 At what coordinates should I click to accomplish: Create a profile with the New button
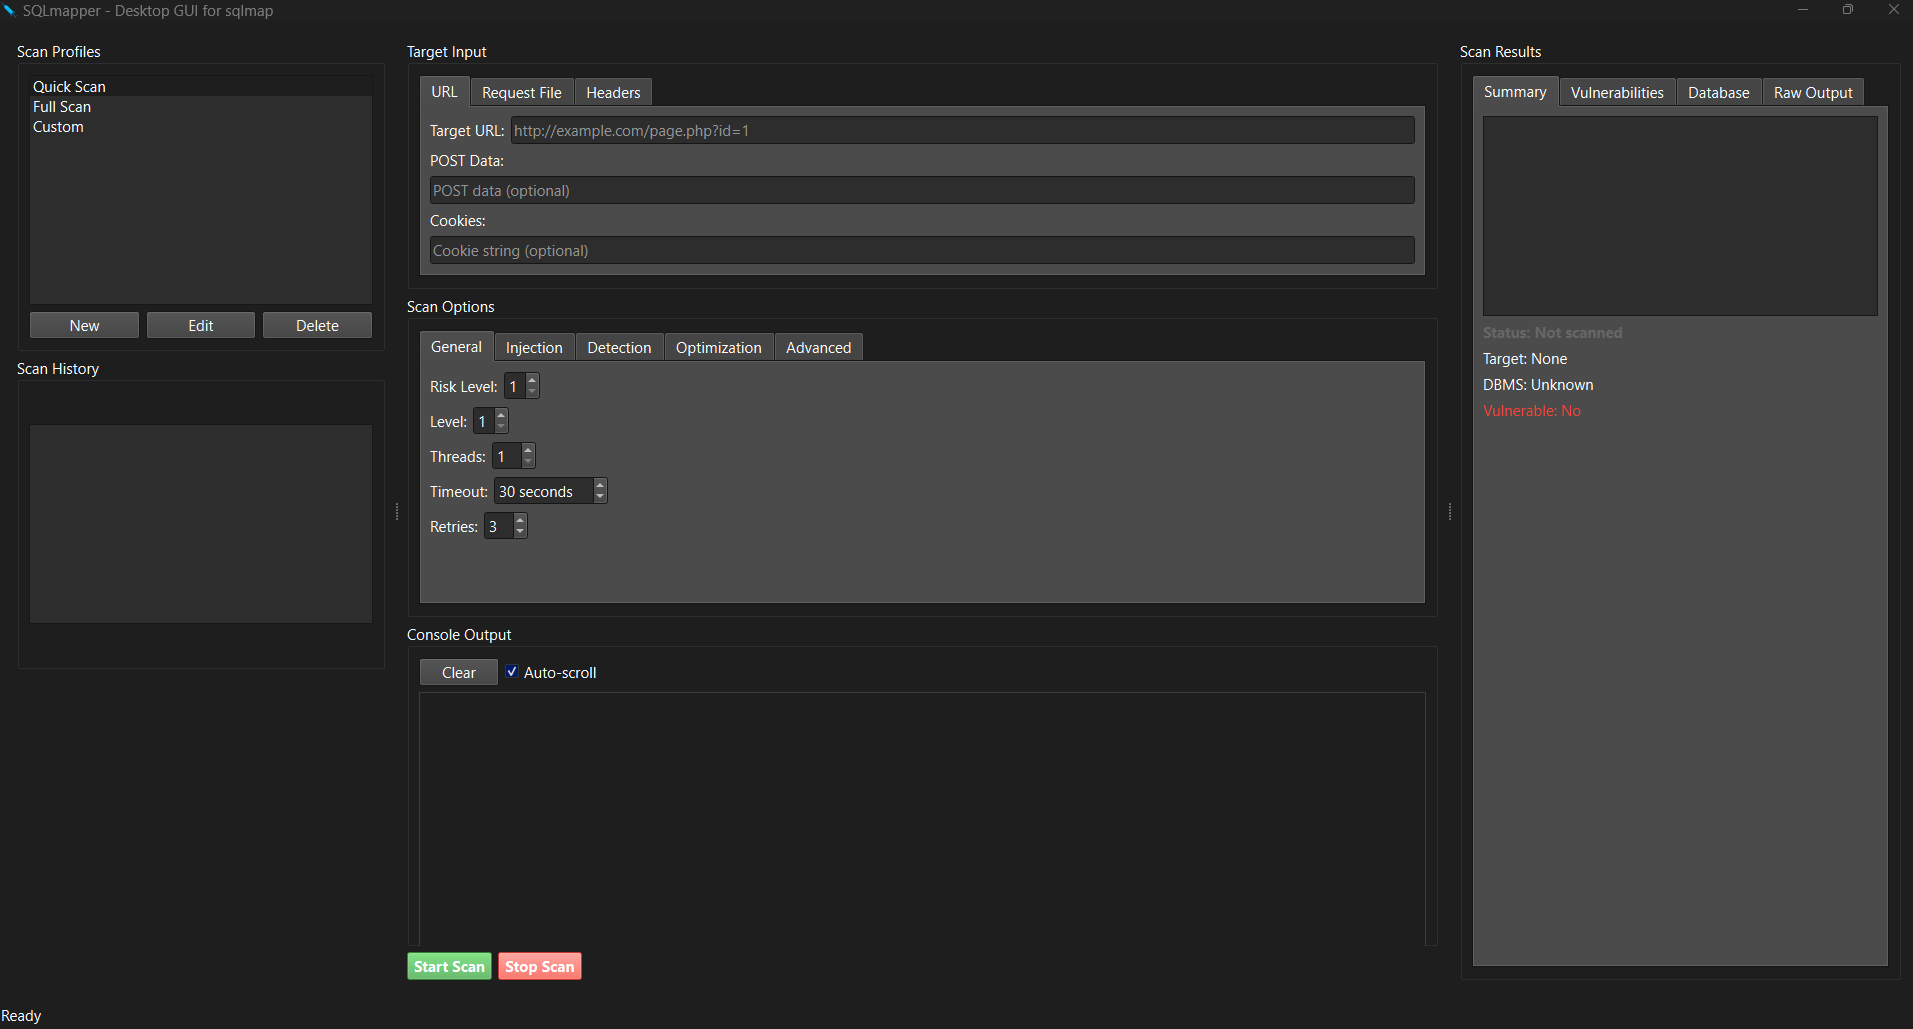[x=83, y=325]
